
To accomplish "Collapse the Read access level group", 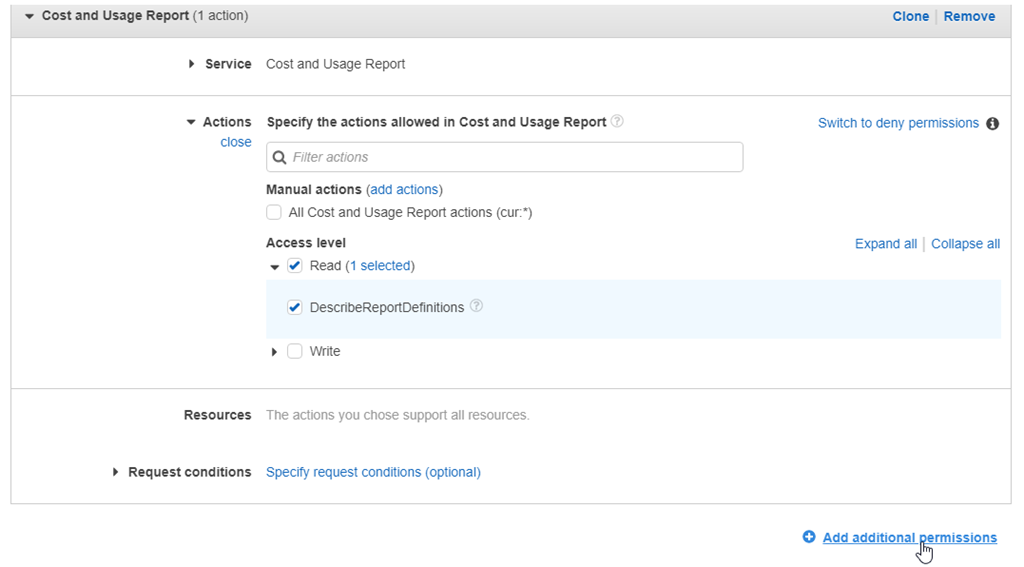I will coord(275,267).
